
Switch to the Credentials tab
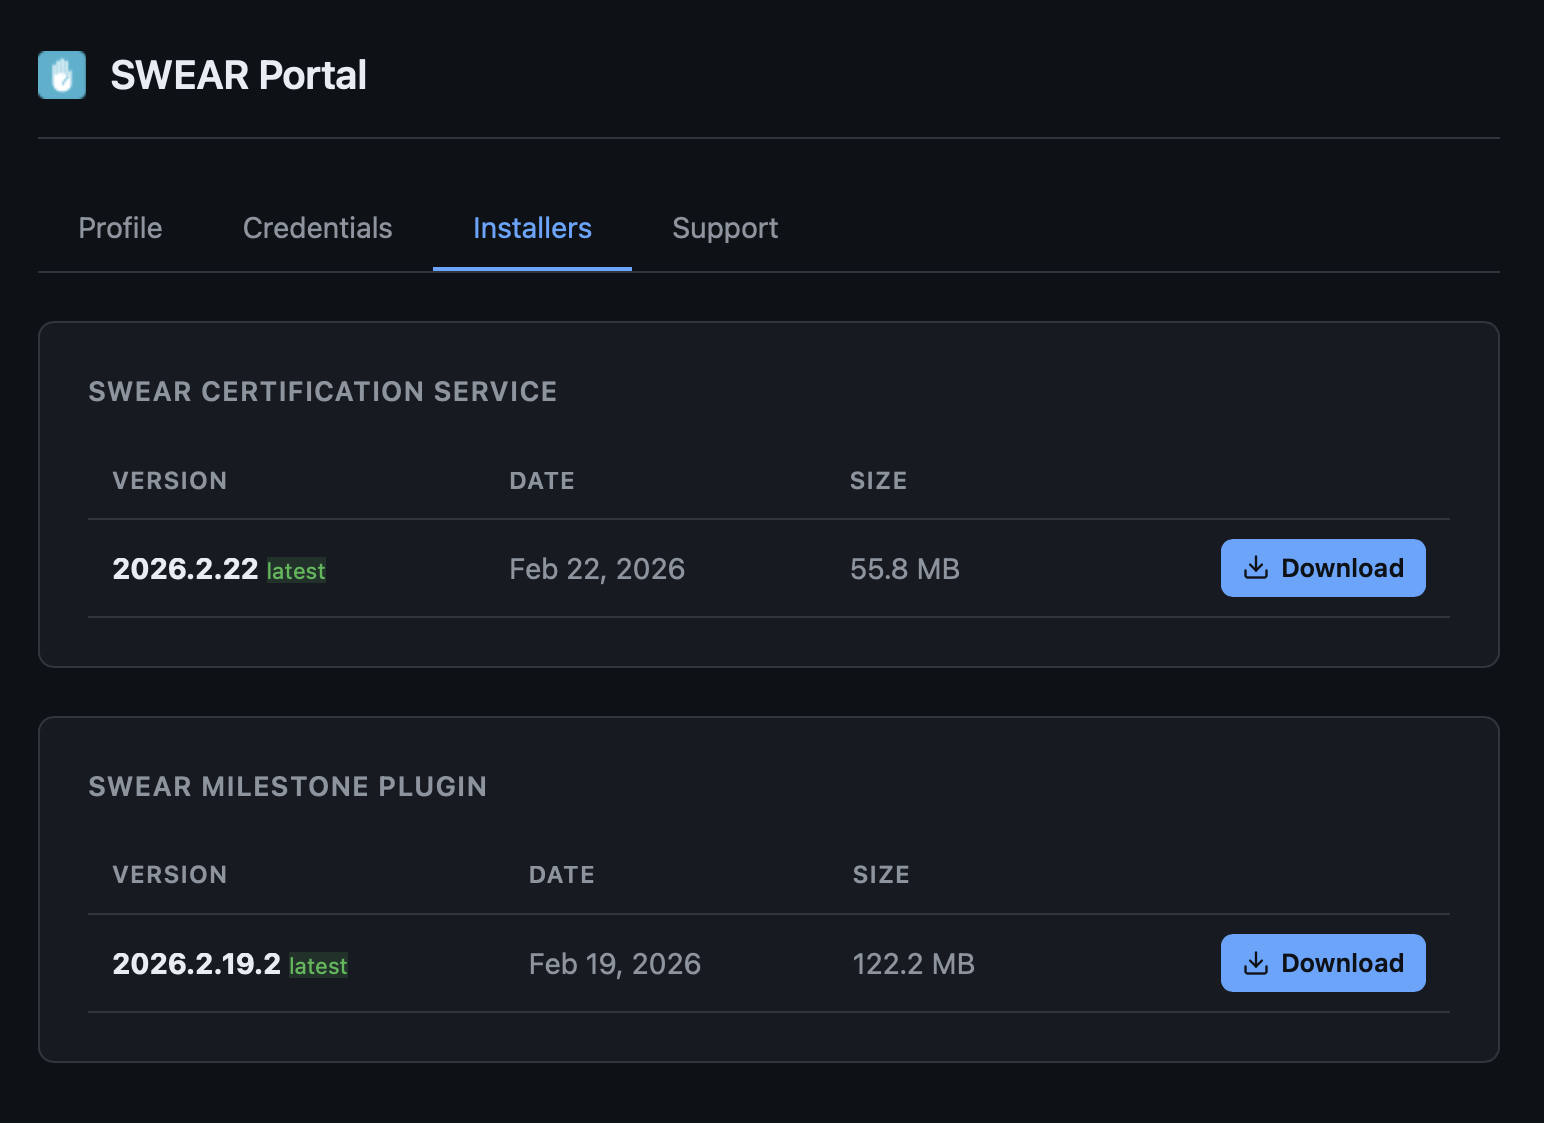pyautogui.click(x=317, y=228)
